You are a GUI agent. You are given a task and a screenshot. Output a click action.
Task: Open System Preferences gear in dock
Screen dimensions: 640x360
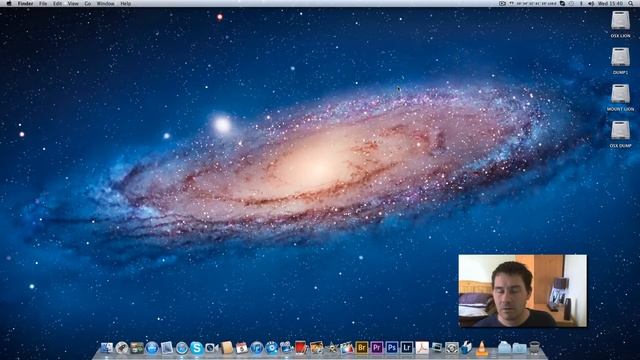[x=452, y=348]
